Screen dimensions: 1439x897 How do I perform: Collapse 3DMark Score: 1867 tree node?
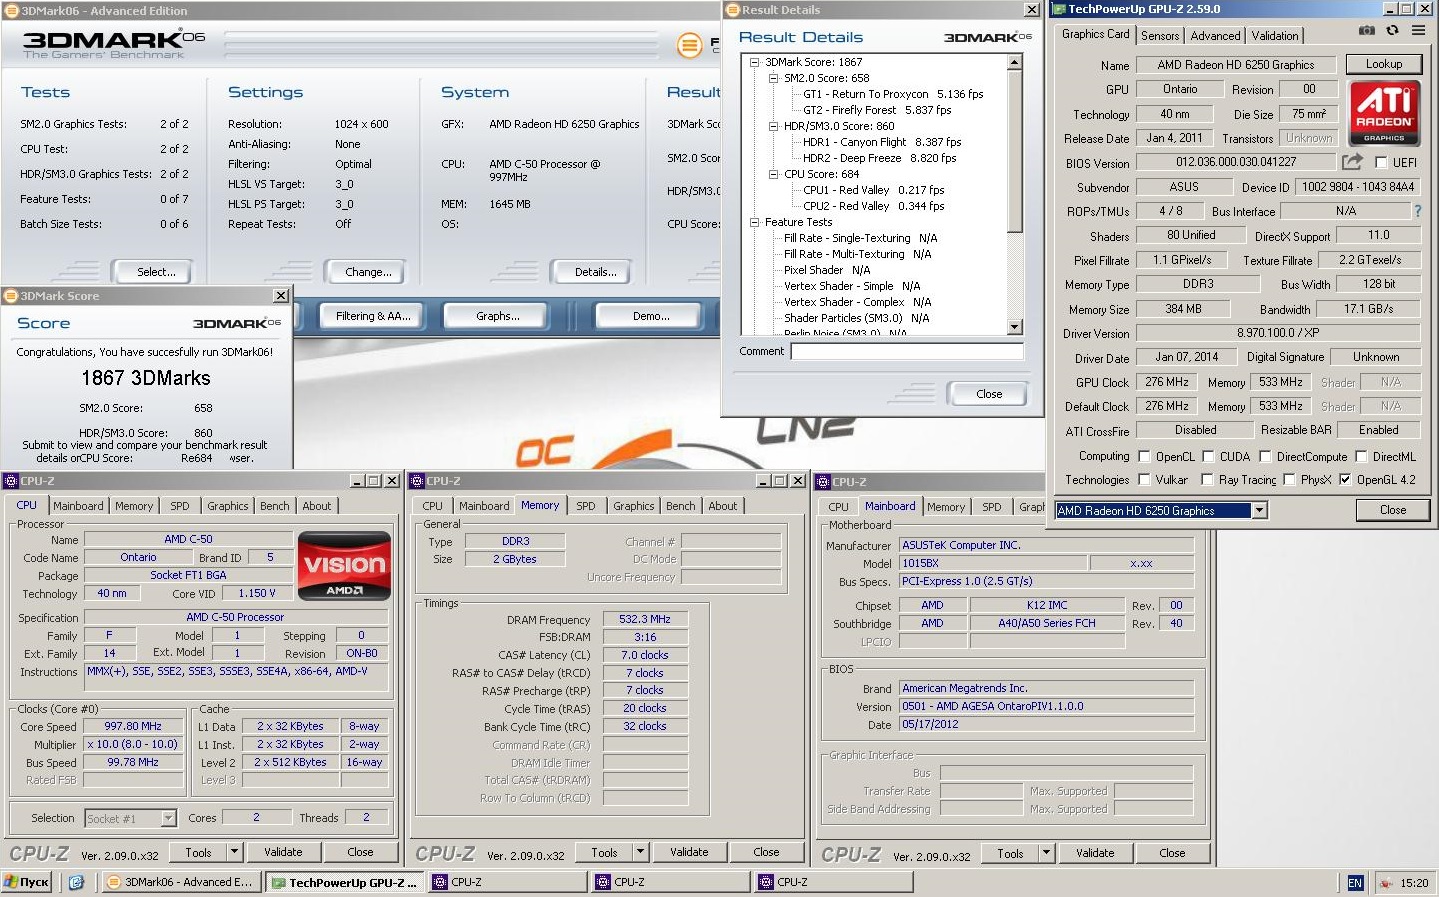pos(755,62)
